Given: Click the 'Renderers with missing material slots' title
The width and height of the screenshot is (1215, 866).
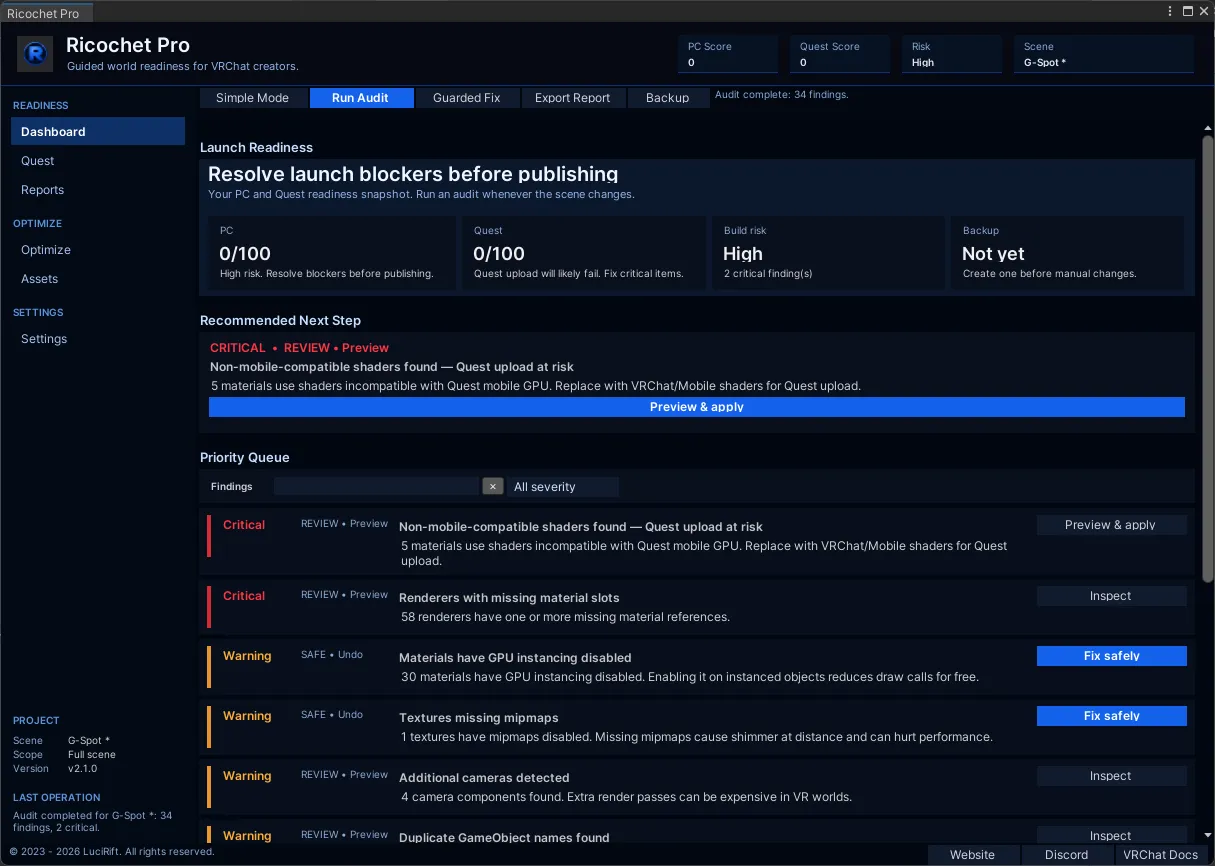Looking at the screenshot, I should click(x=509, y=598).
